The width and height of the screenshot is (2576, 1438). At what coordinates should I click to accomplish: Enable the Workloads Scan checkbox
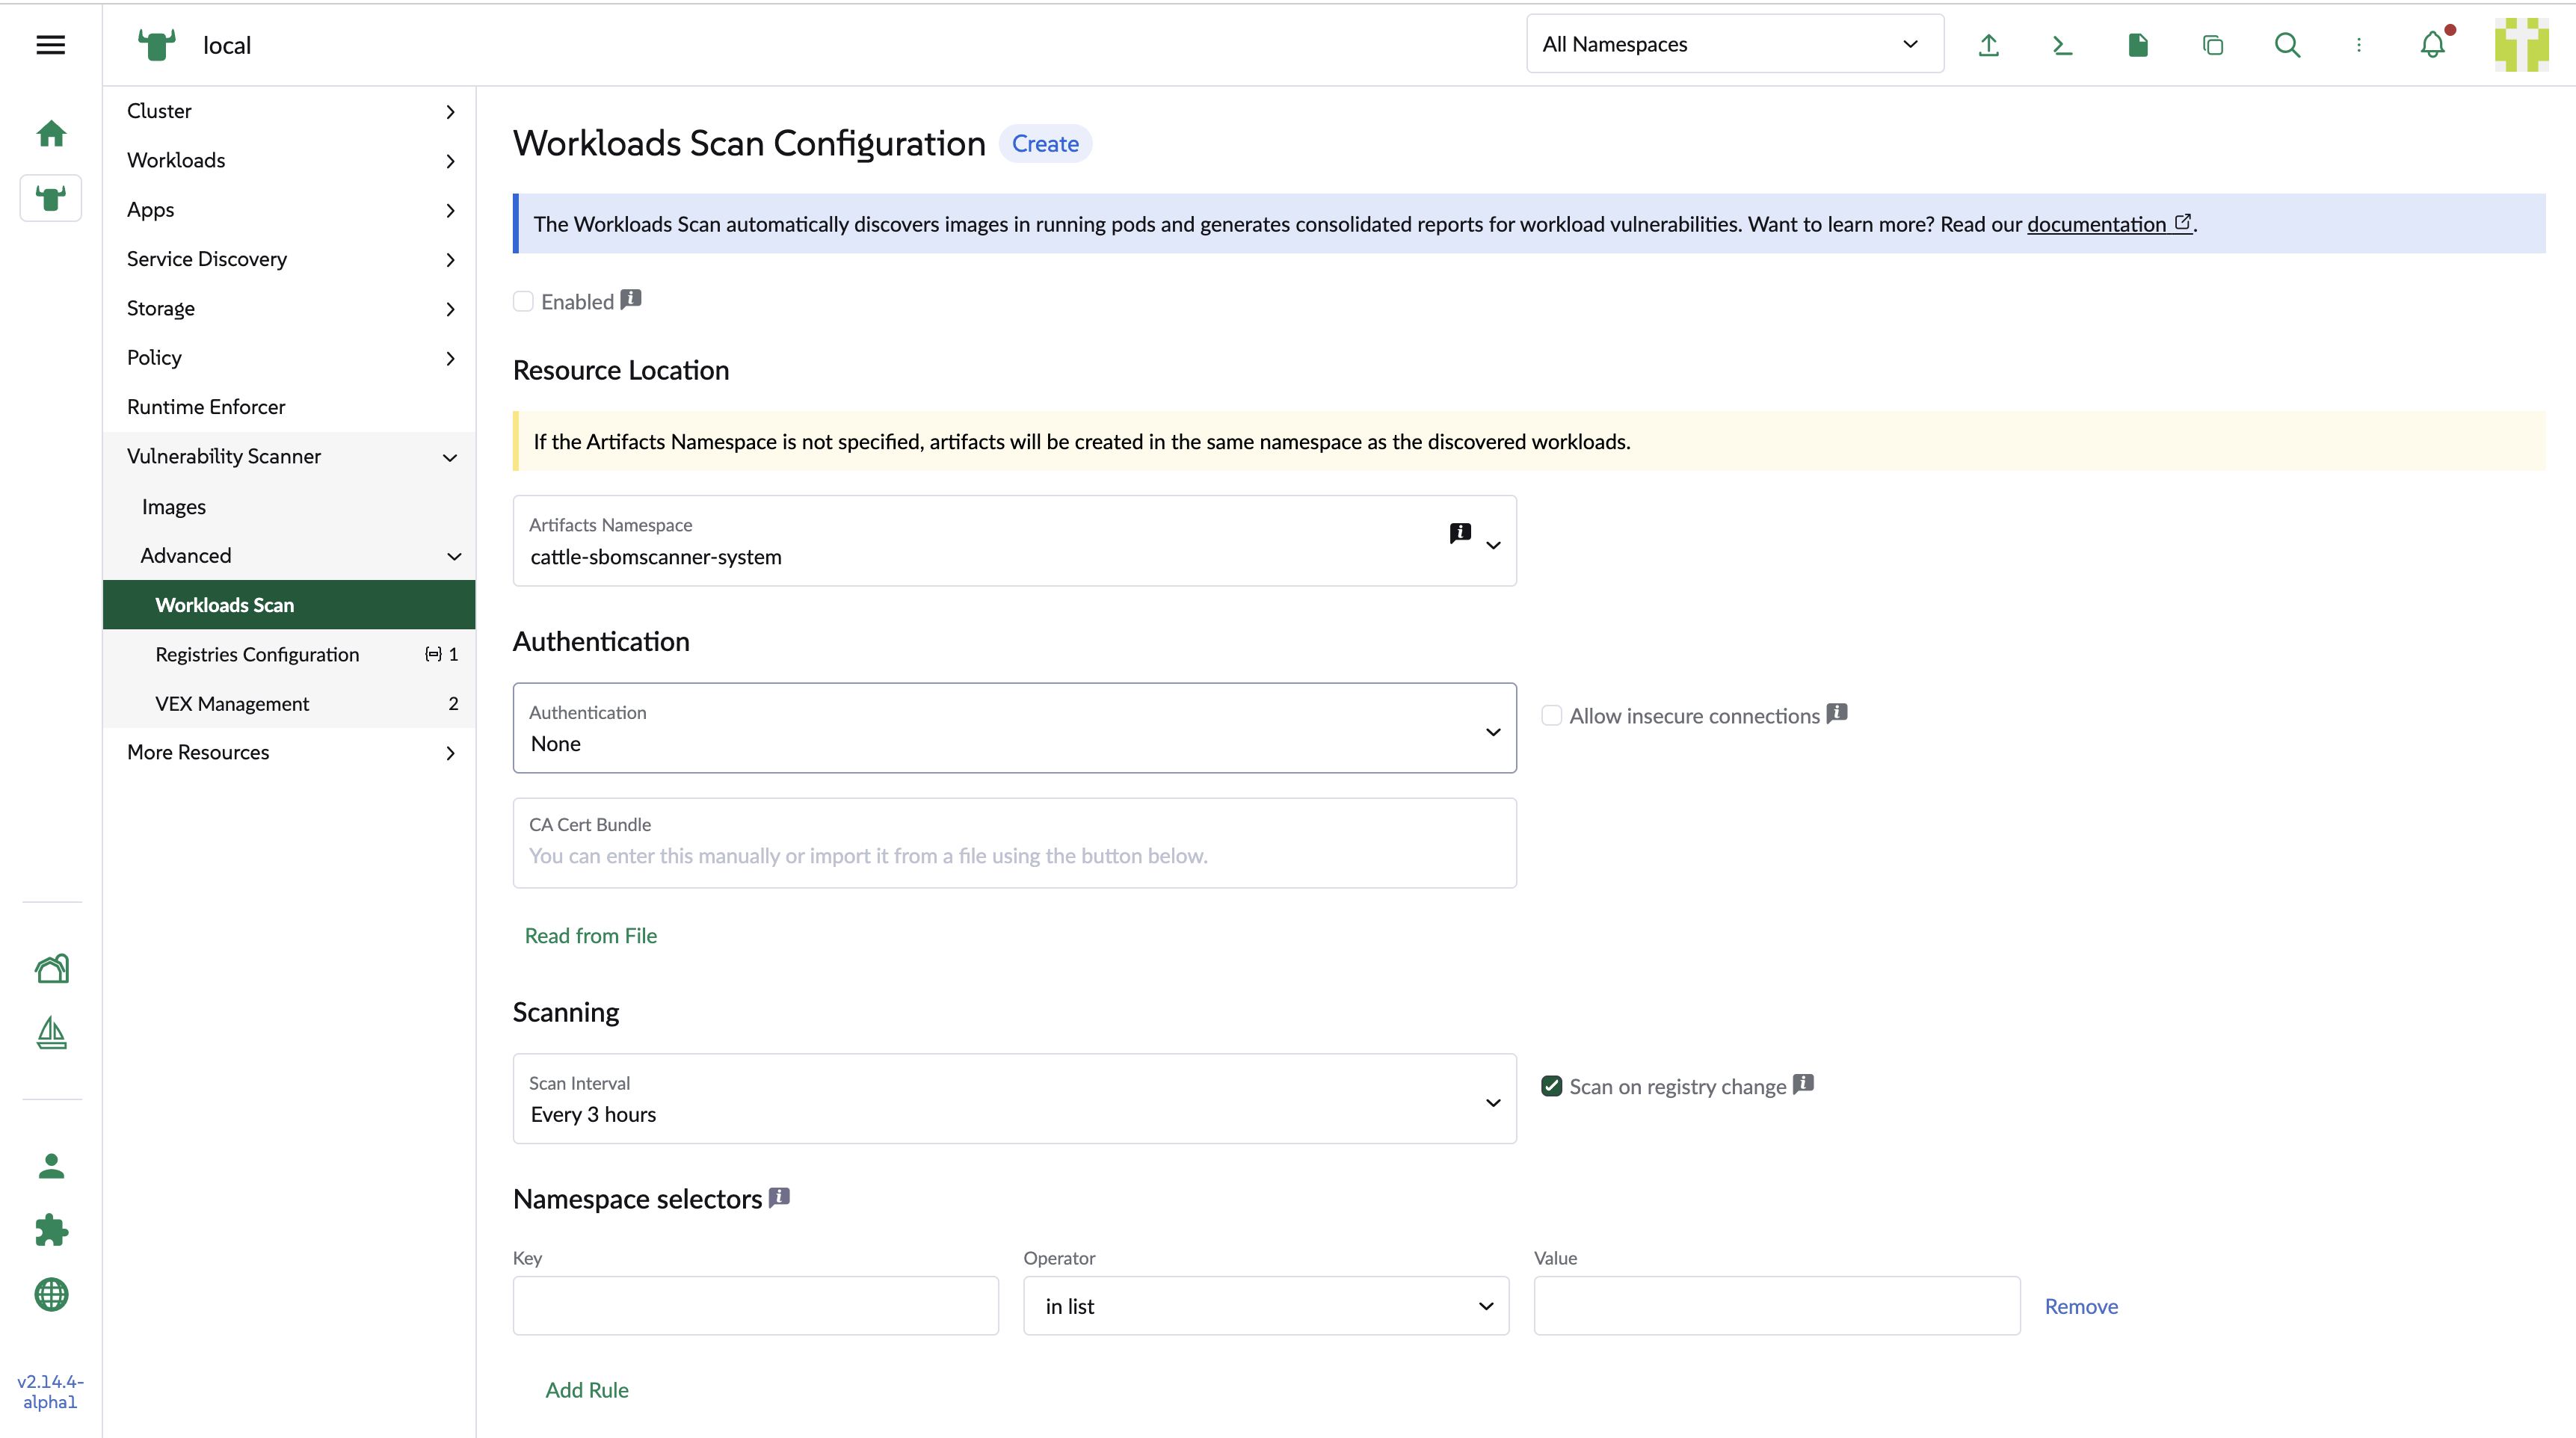pos(523,302)
